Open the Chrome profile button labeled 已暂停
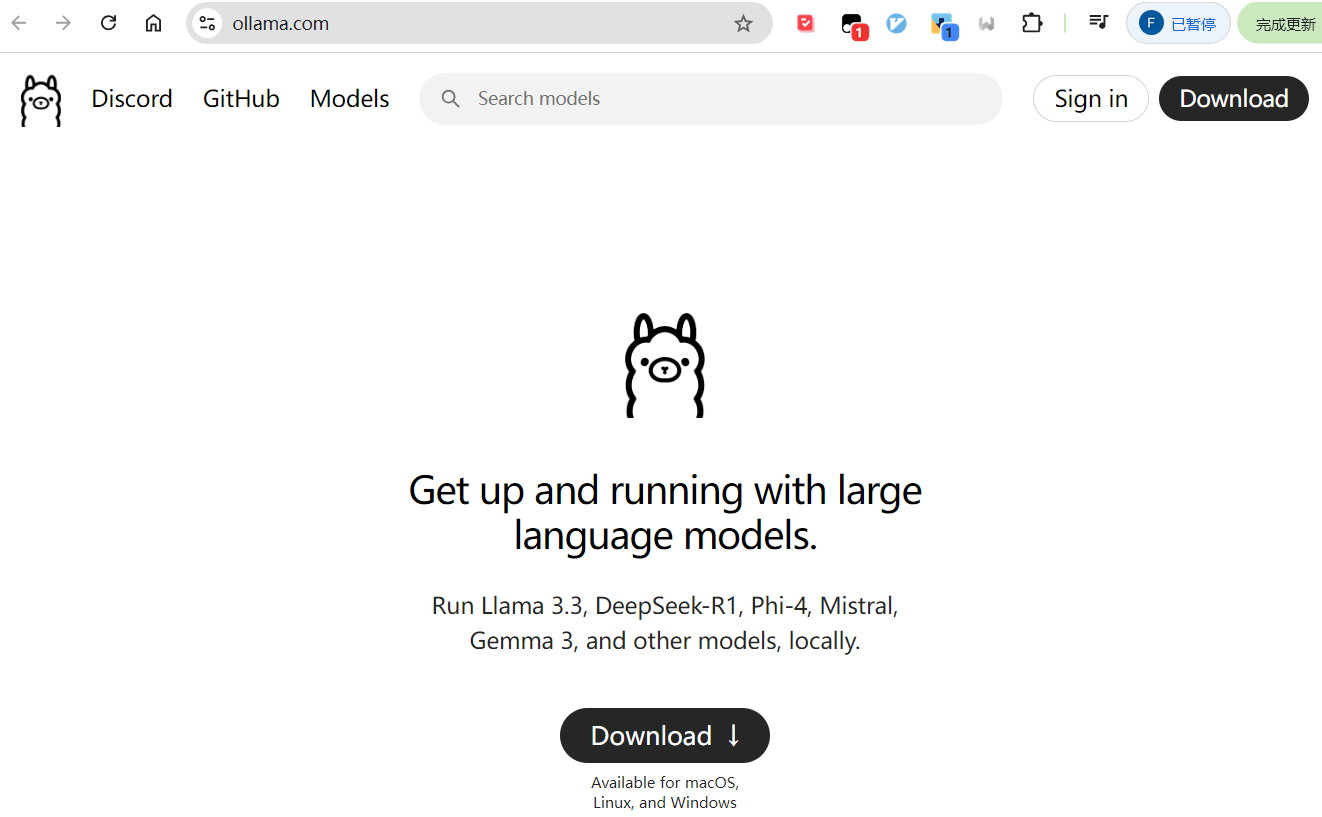Viewport: 1322px width, 817px height. (x=1178, y=23)
